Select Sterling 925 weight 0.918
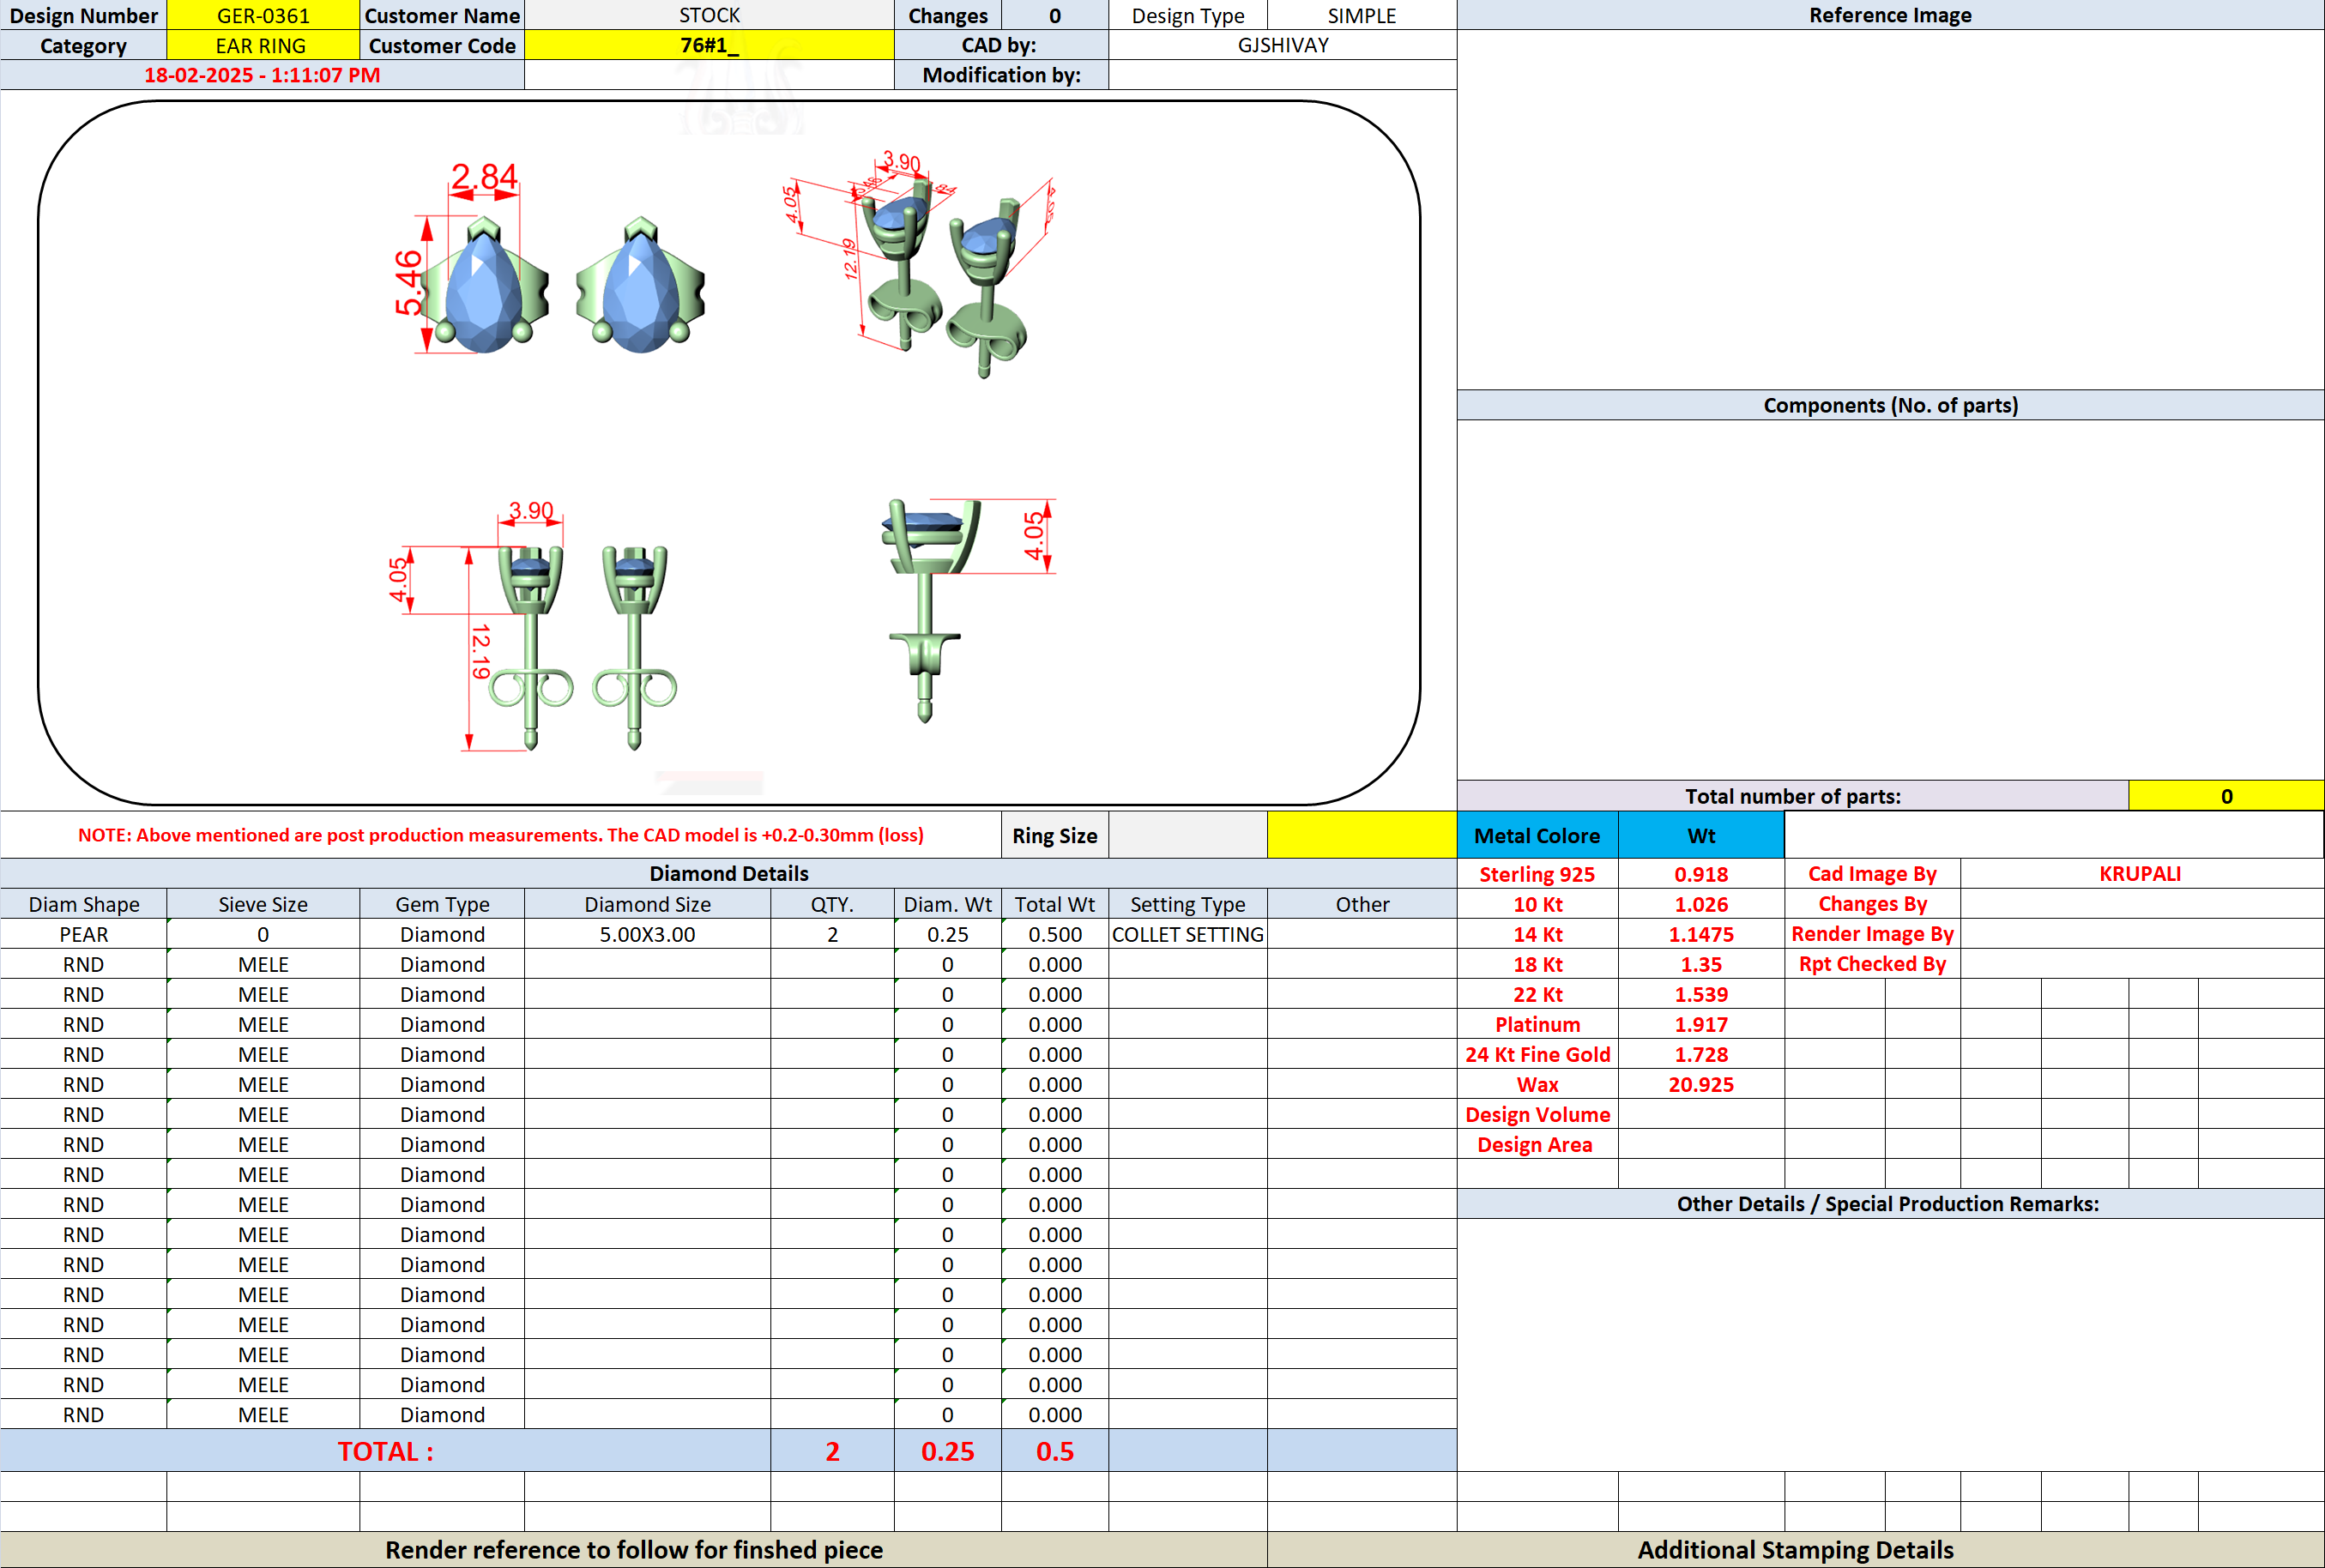 point(1701,874)
